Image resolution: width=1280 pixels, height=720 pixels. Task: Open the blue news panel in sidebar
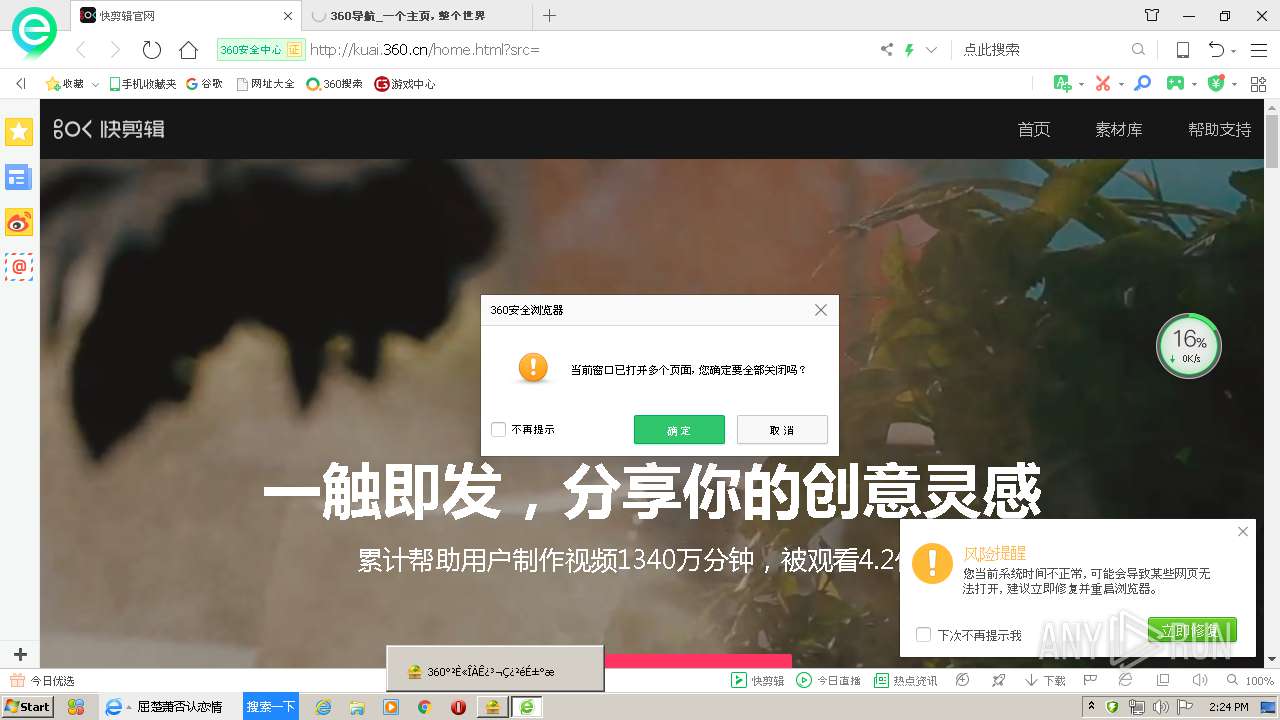[x=19, y=178]
